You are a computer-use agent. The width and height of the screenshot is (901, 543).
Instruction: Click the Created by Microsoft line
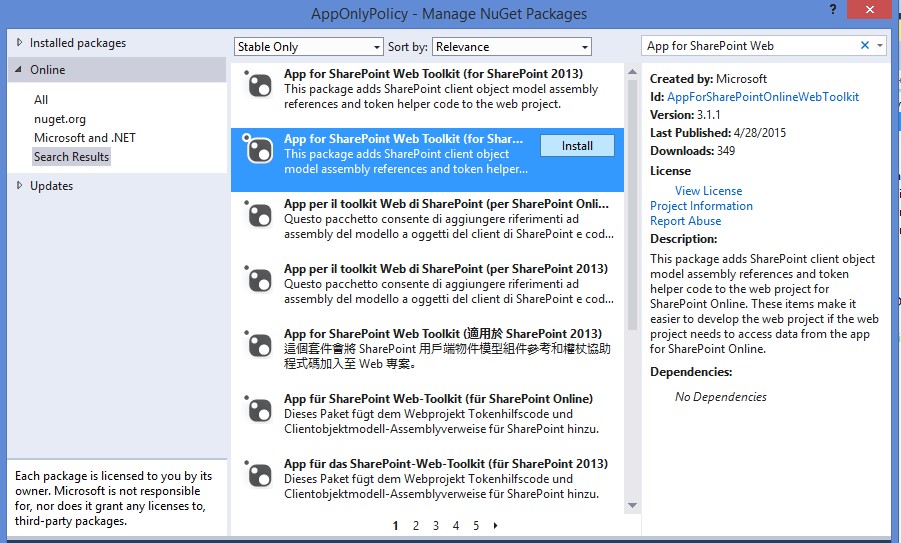coord(708,79)
